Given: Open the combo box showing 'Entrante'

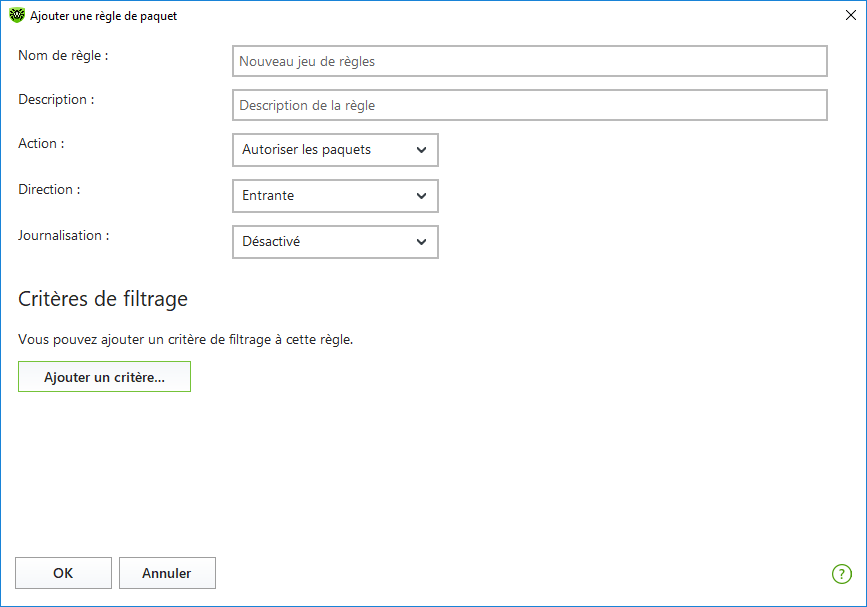Looking at the screenshot, I should [x=335, y=196].
